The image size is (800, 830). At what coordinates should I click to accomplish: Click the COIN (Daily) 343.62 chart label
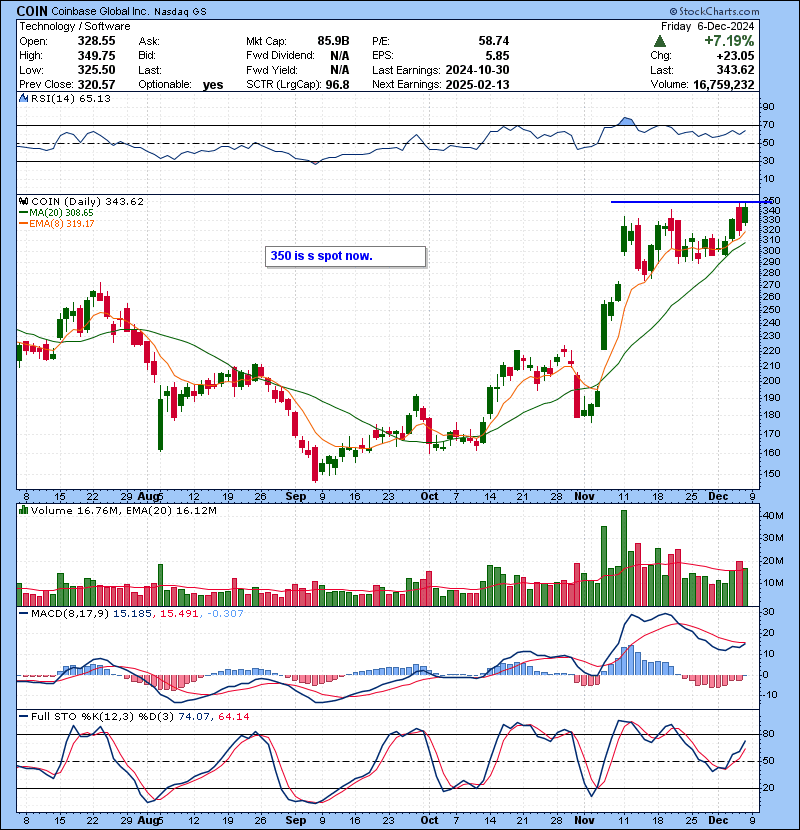87,201
